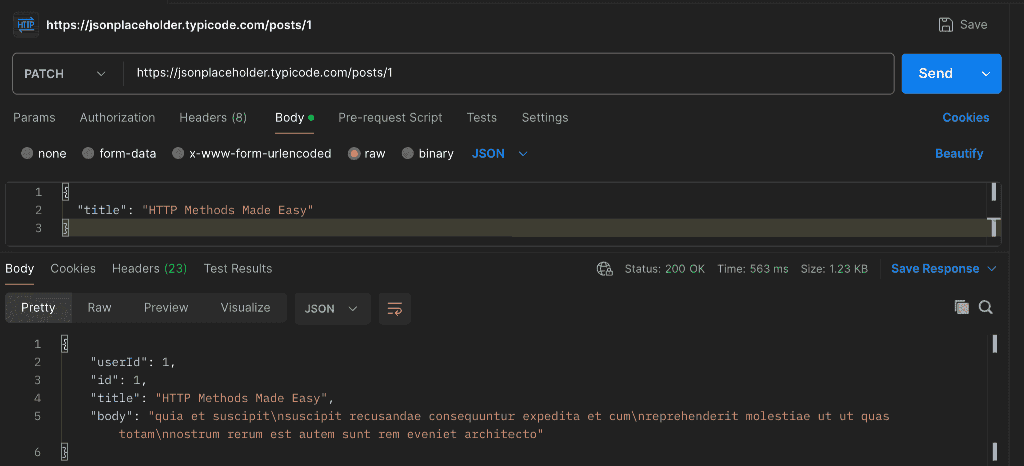Viewport: 1024px width, 466px height.
Task: Select the Preview response view
Action: pyautogui.click(x=166, y=307)
